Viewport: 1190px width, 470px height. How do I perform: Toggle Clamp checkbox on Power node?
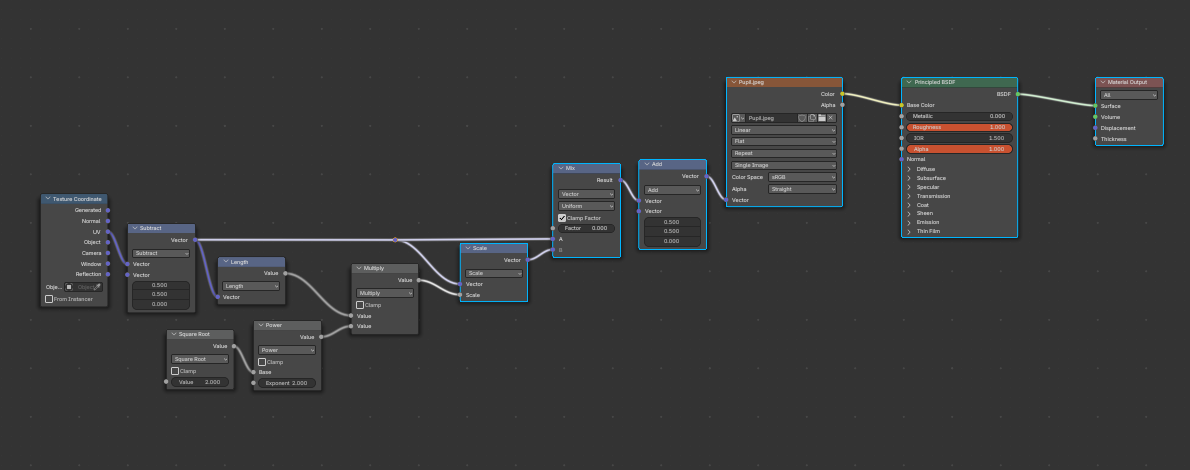pyautogui.click(x=262, y=362)
